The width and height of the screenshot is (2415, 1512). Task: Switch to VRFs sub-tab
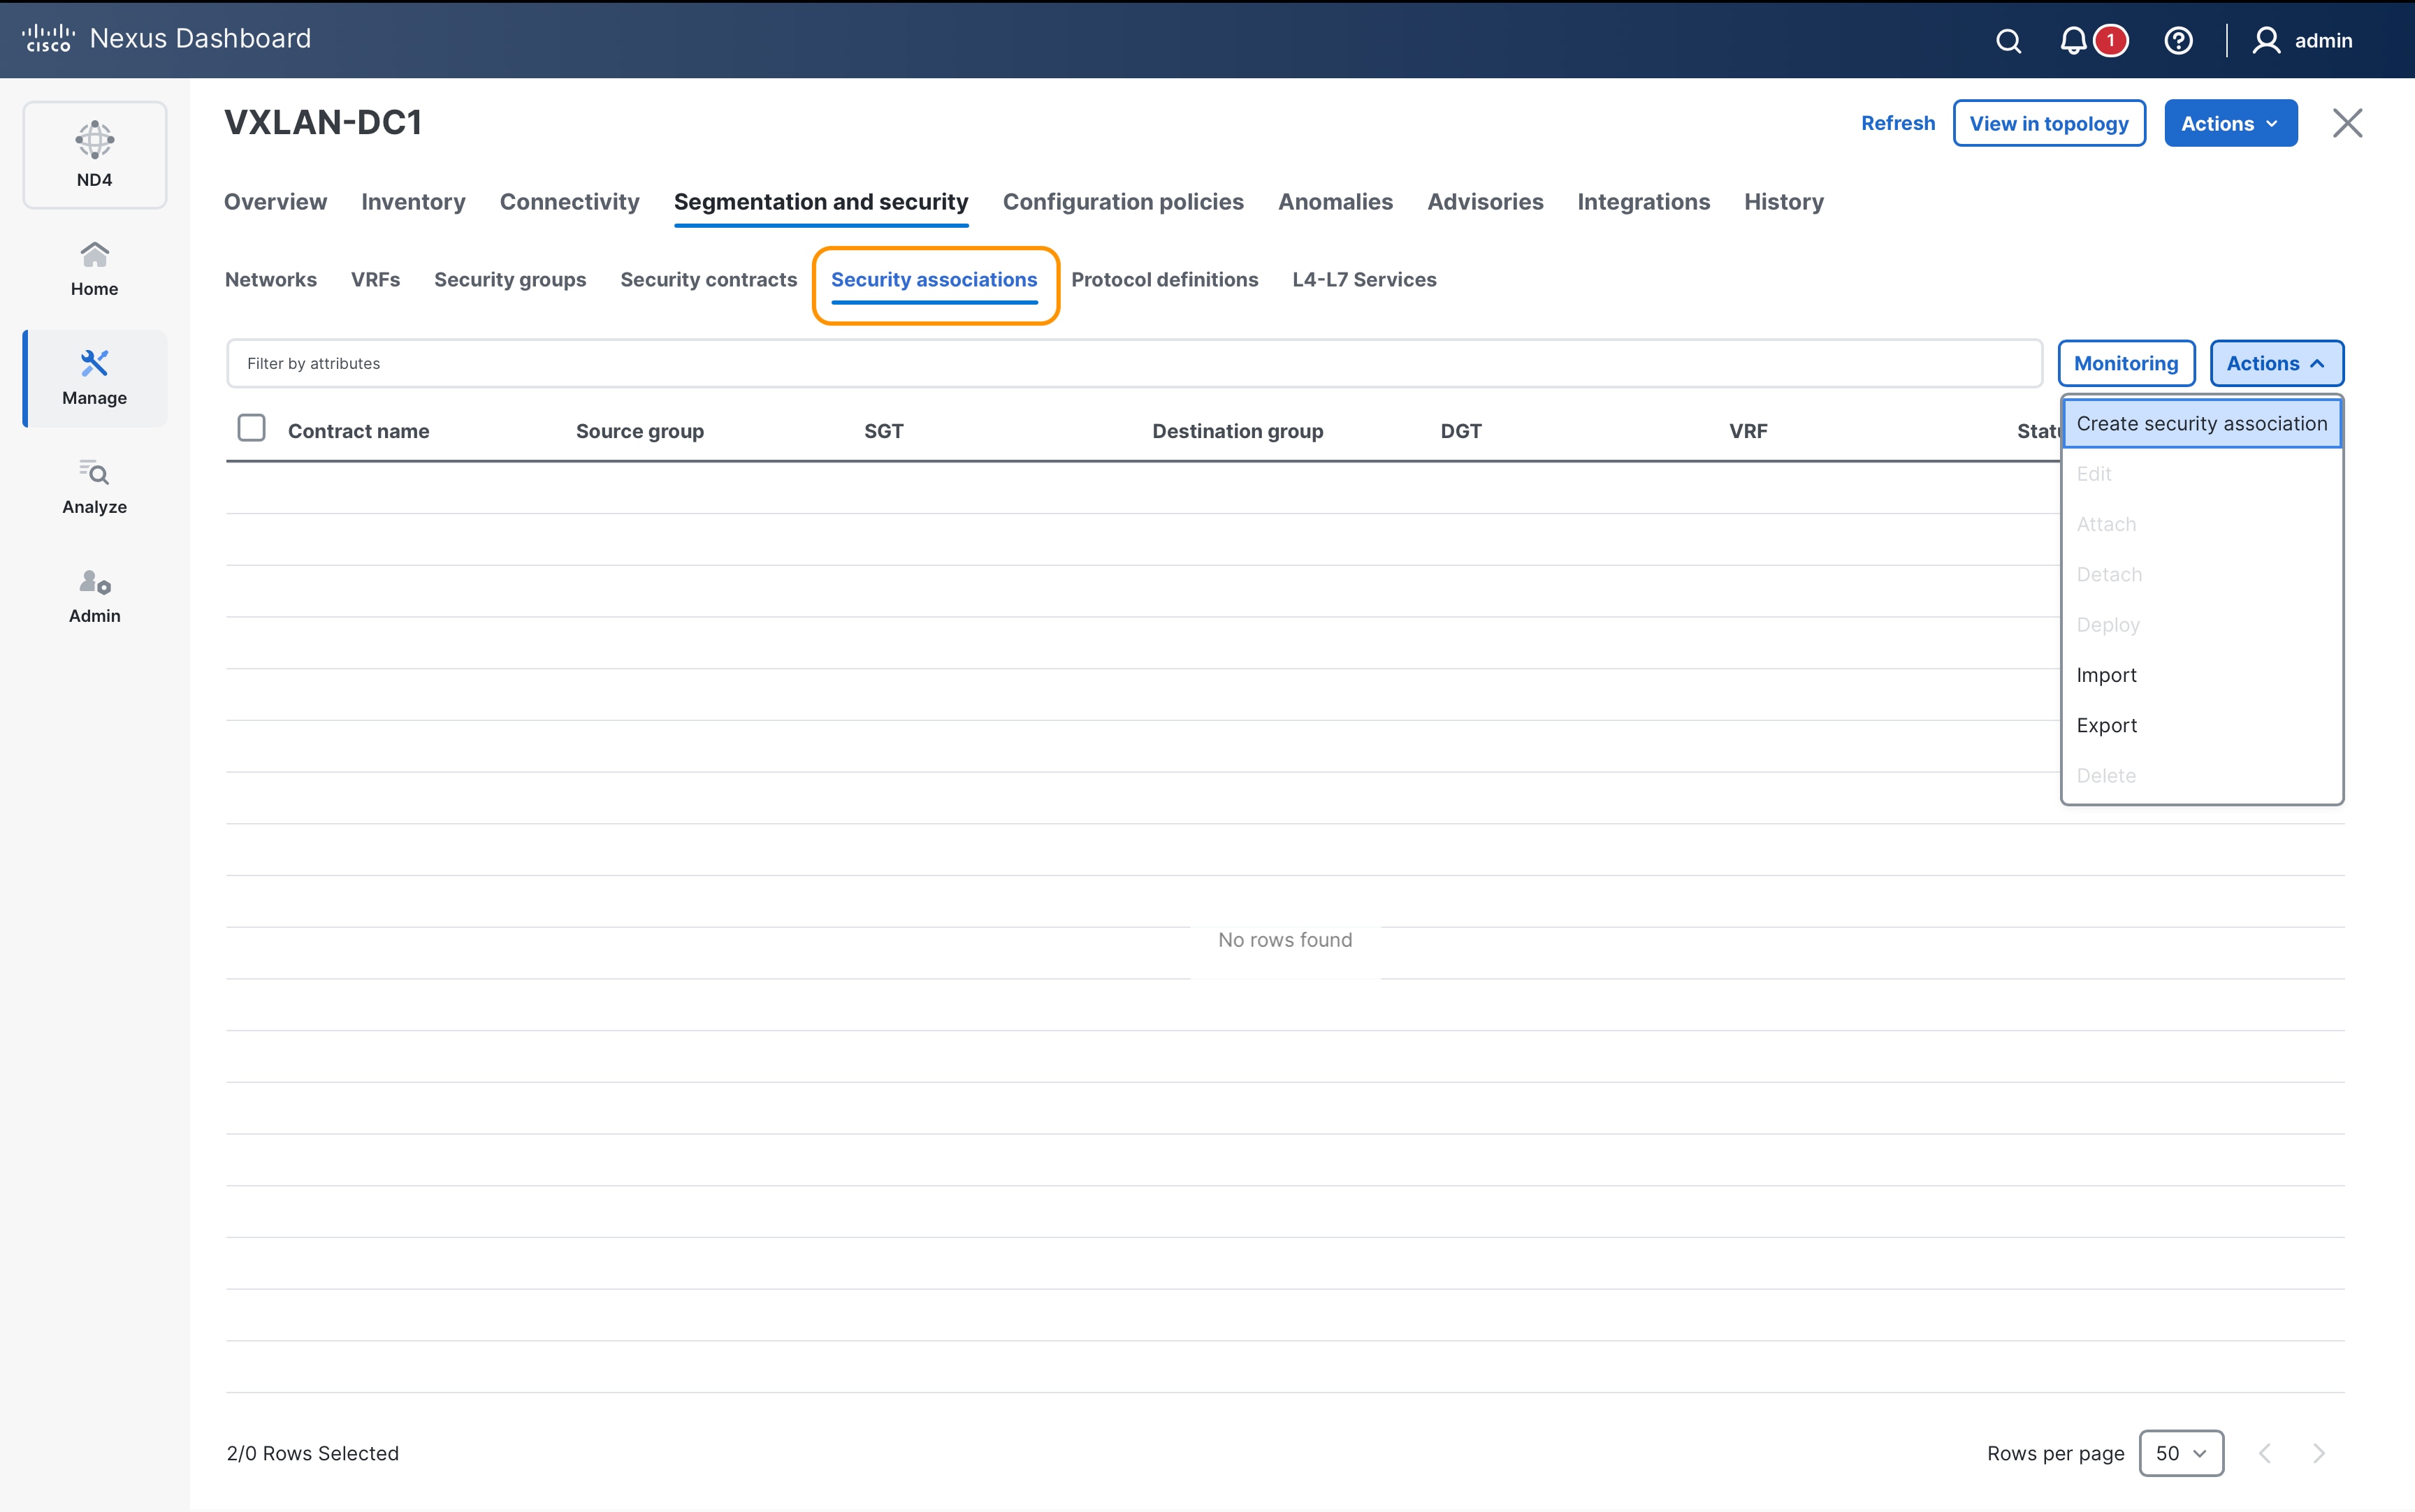(375, 280)
